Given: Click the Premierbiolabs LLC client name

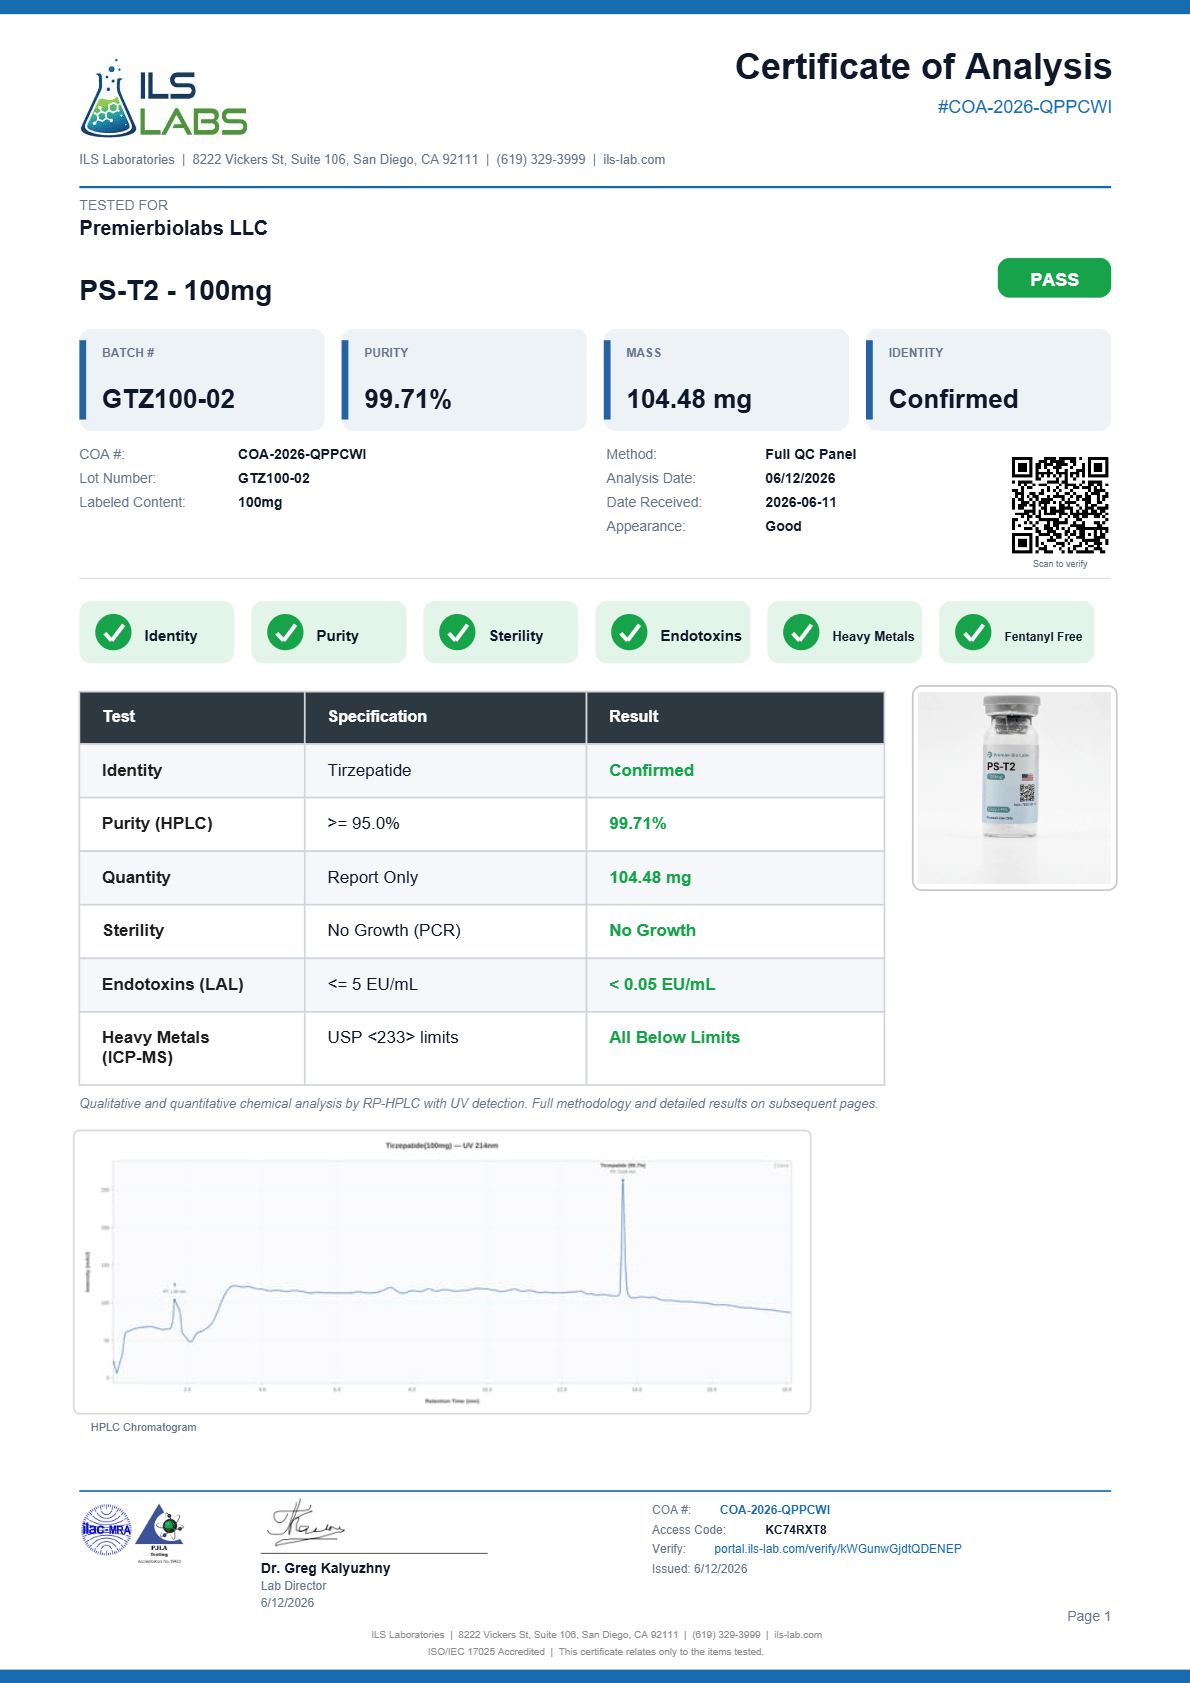Looking at the screenshot, I should coord(174,228).
